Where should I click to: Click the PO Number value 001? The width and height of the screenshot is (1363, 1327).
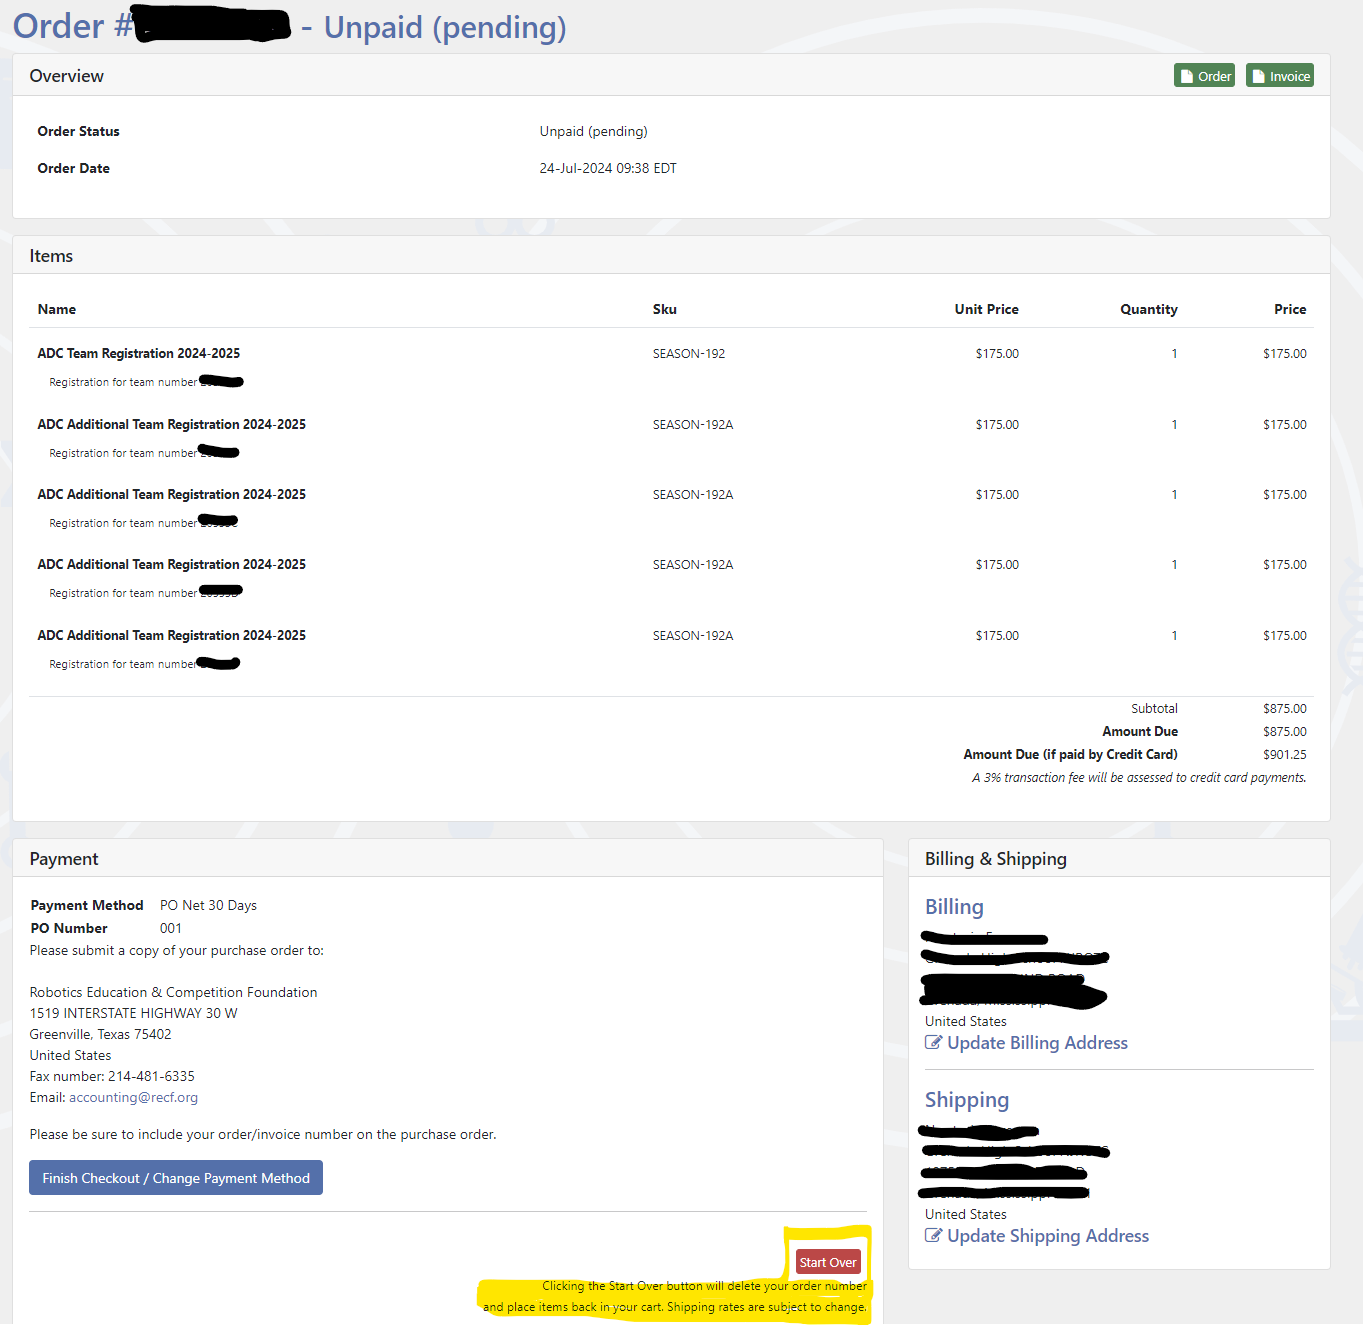(171, 928)
